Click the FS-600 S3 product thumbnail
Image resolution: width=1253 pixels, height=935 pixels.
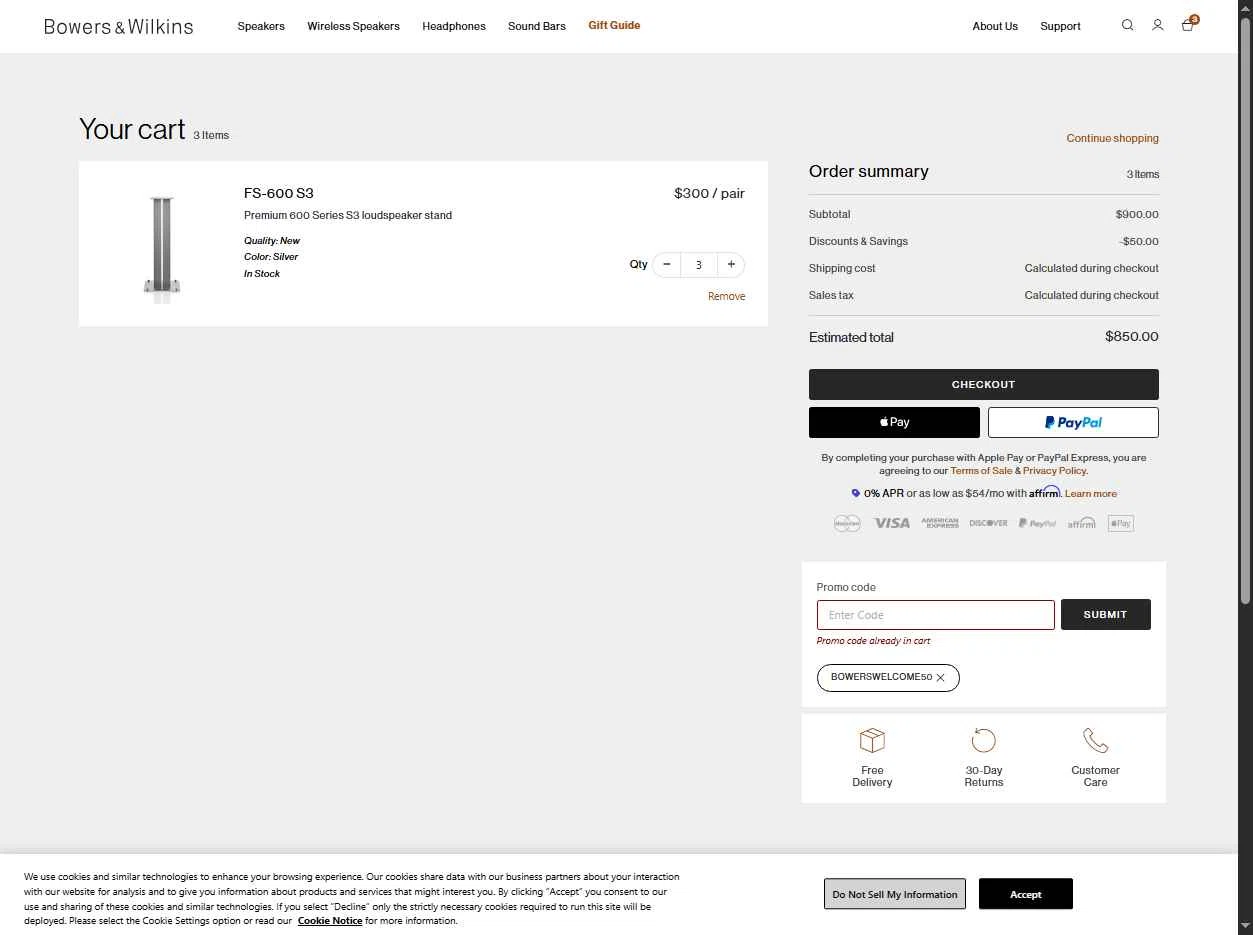[162, 247]
